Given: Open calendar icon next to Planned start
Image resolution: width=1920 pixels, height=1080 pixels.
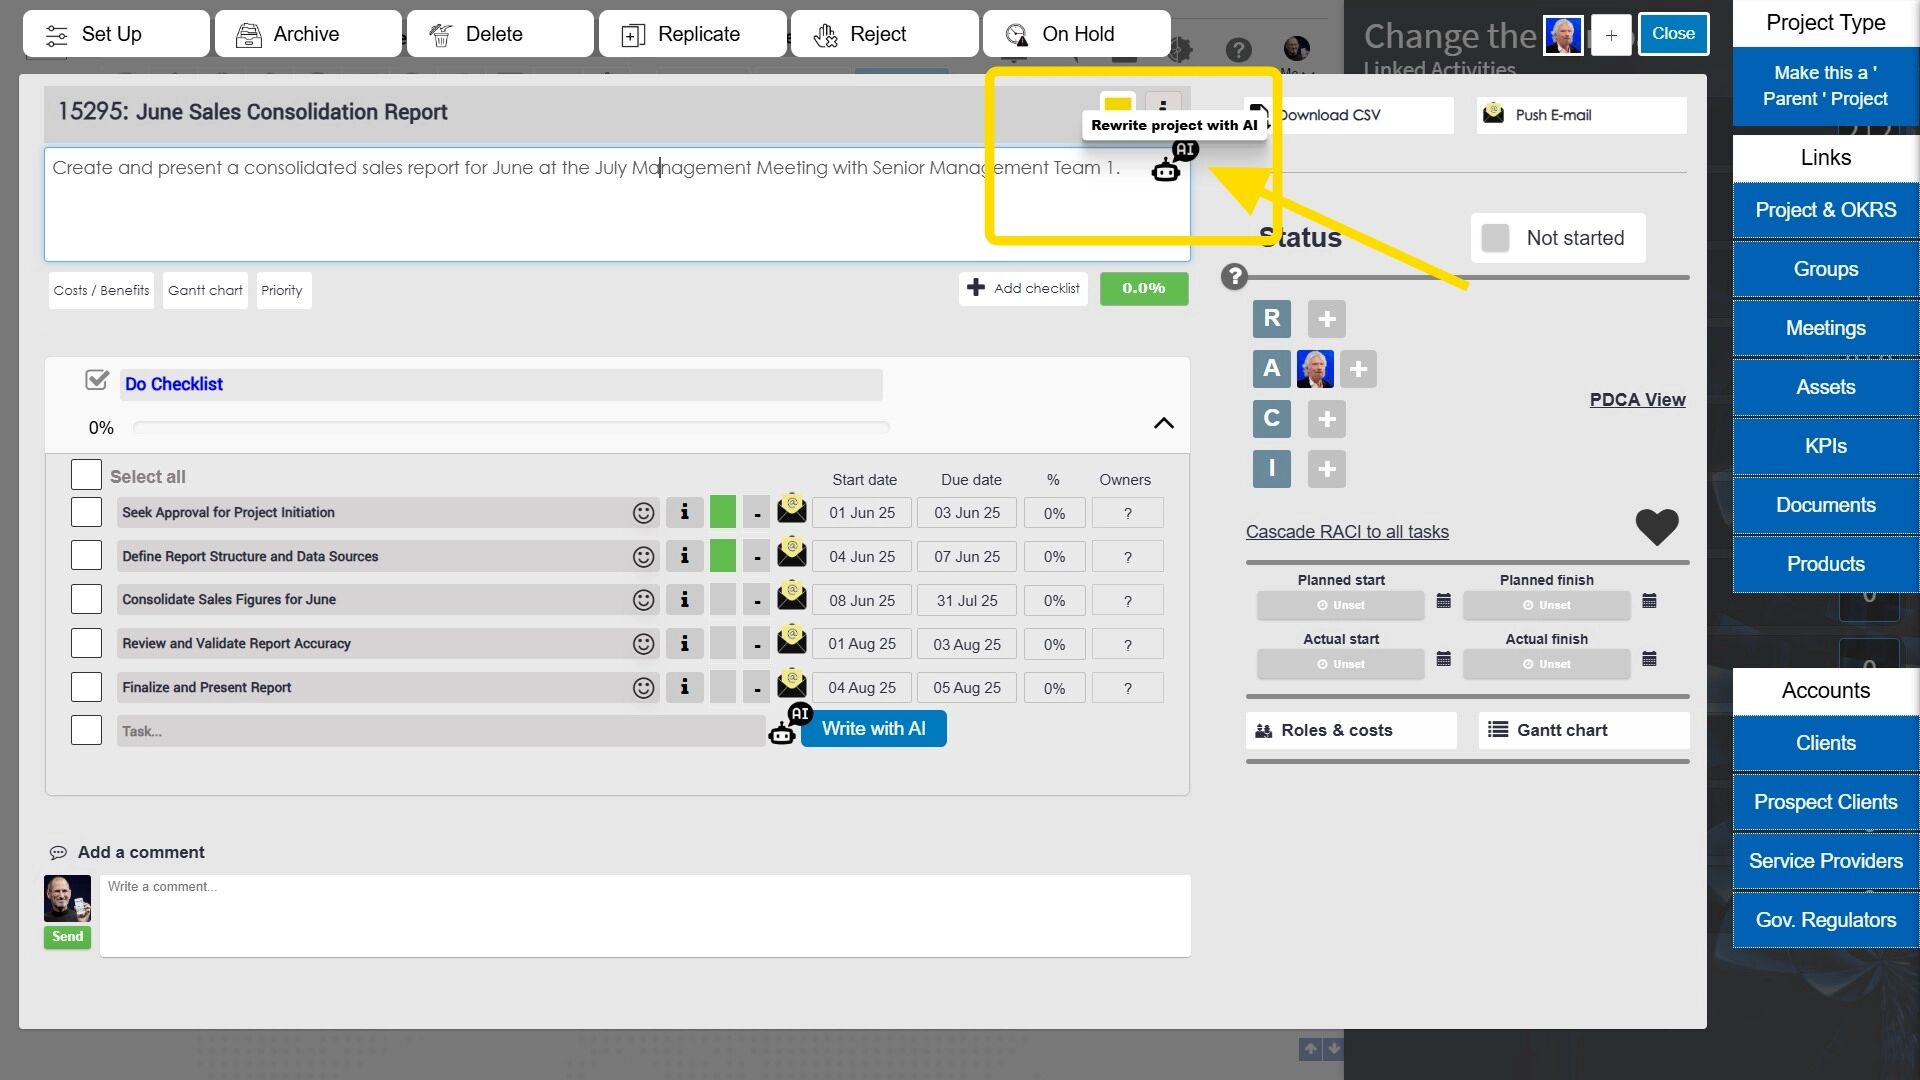Looking at the screenshot, I should tap(1443, 601).
